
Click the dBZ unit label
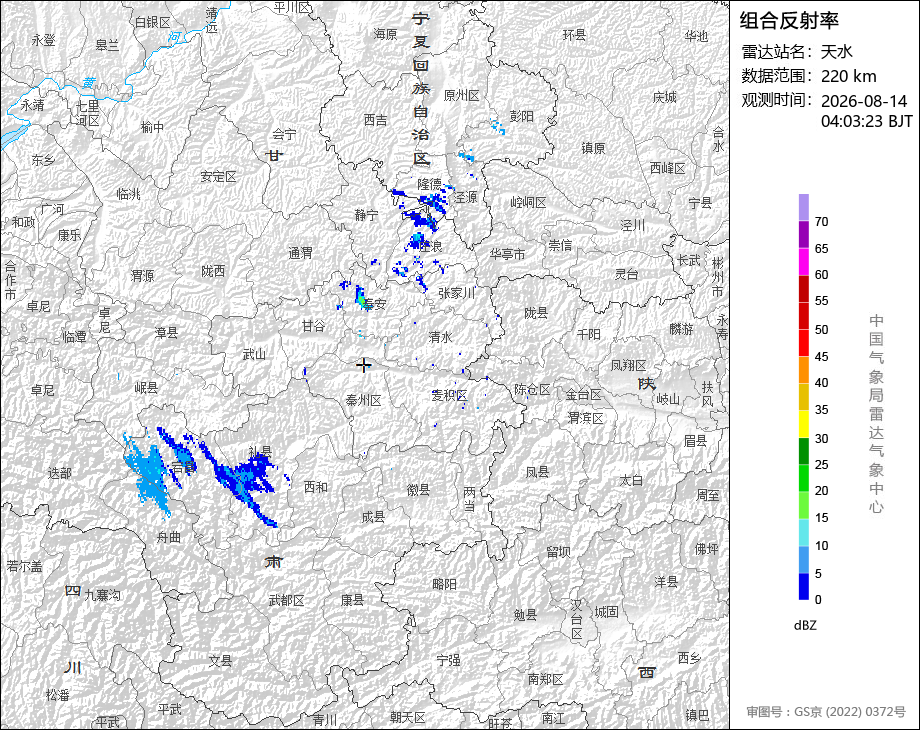[805, 625]
